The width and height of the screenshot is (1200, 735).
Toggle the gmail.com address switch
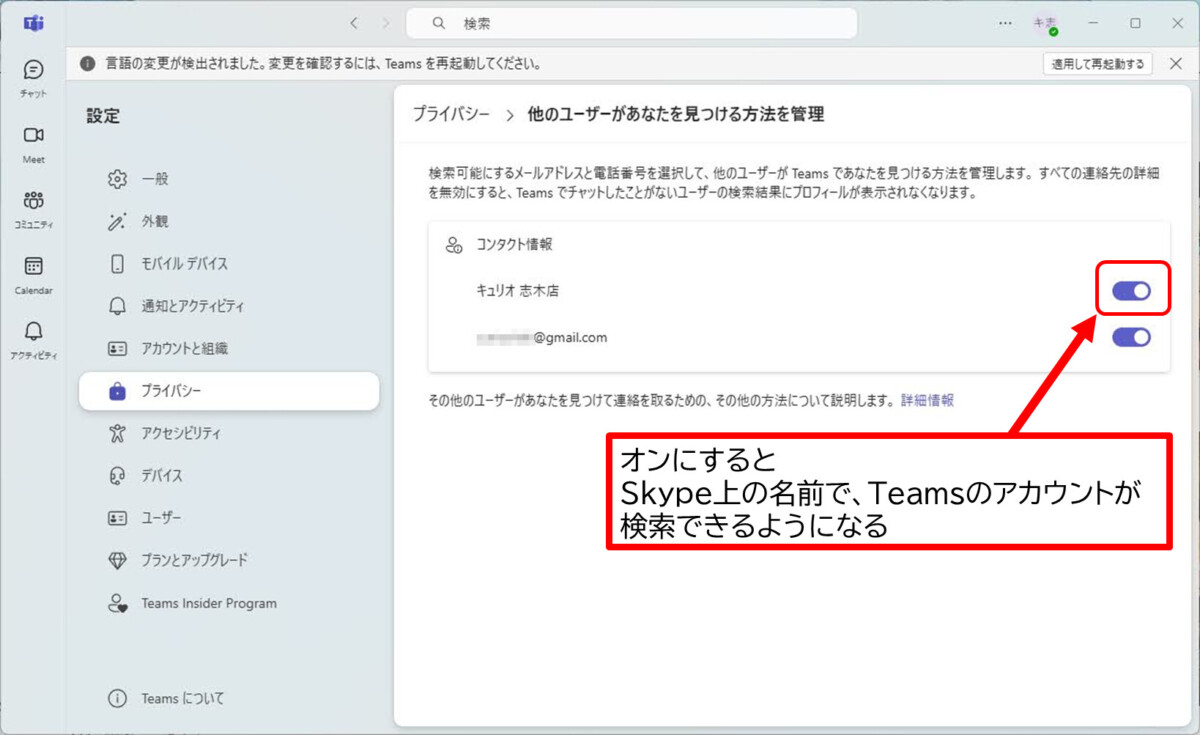[x=1131, y=337]
